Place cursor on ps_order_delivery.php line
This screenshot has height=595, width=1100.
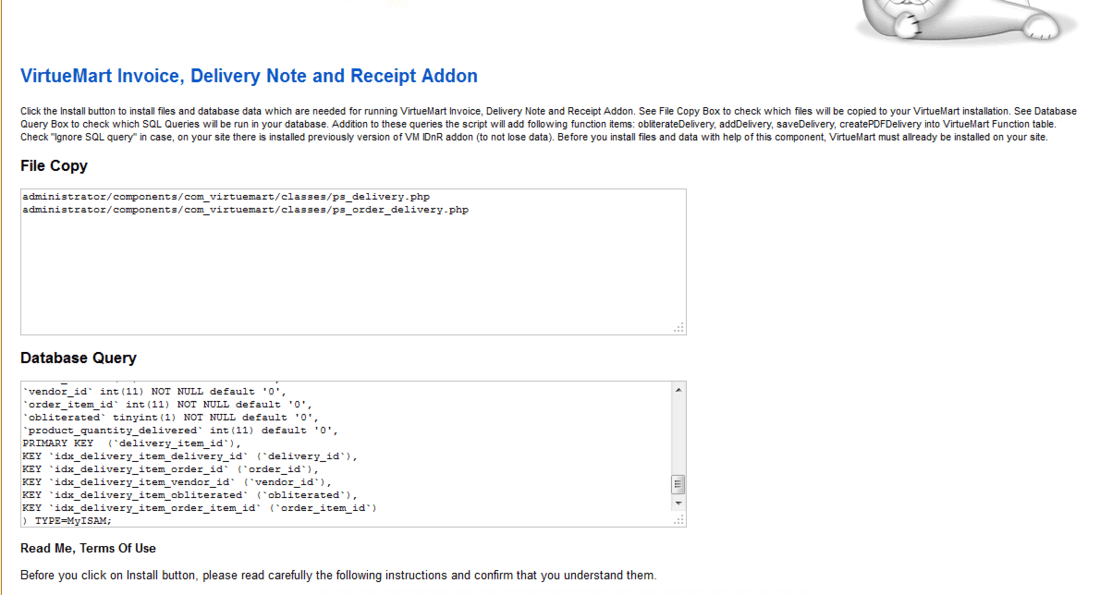click(x=246, y=210)
